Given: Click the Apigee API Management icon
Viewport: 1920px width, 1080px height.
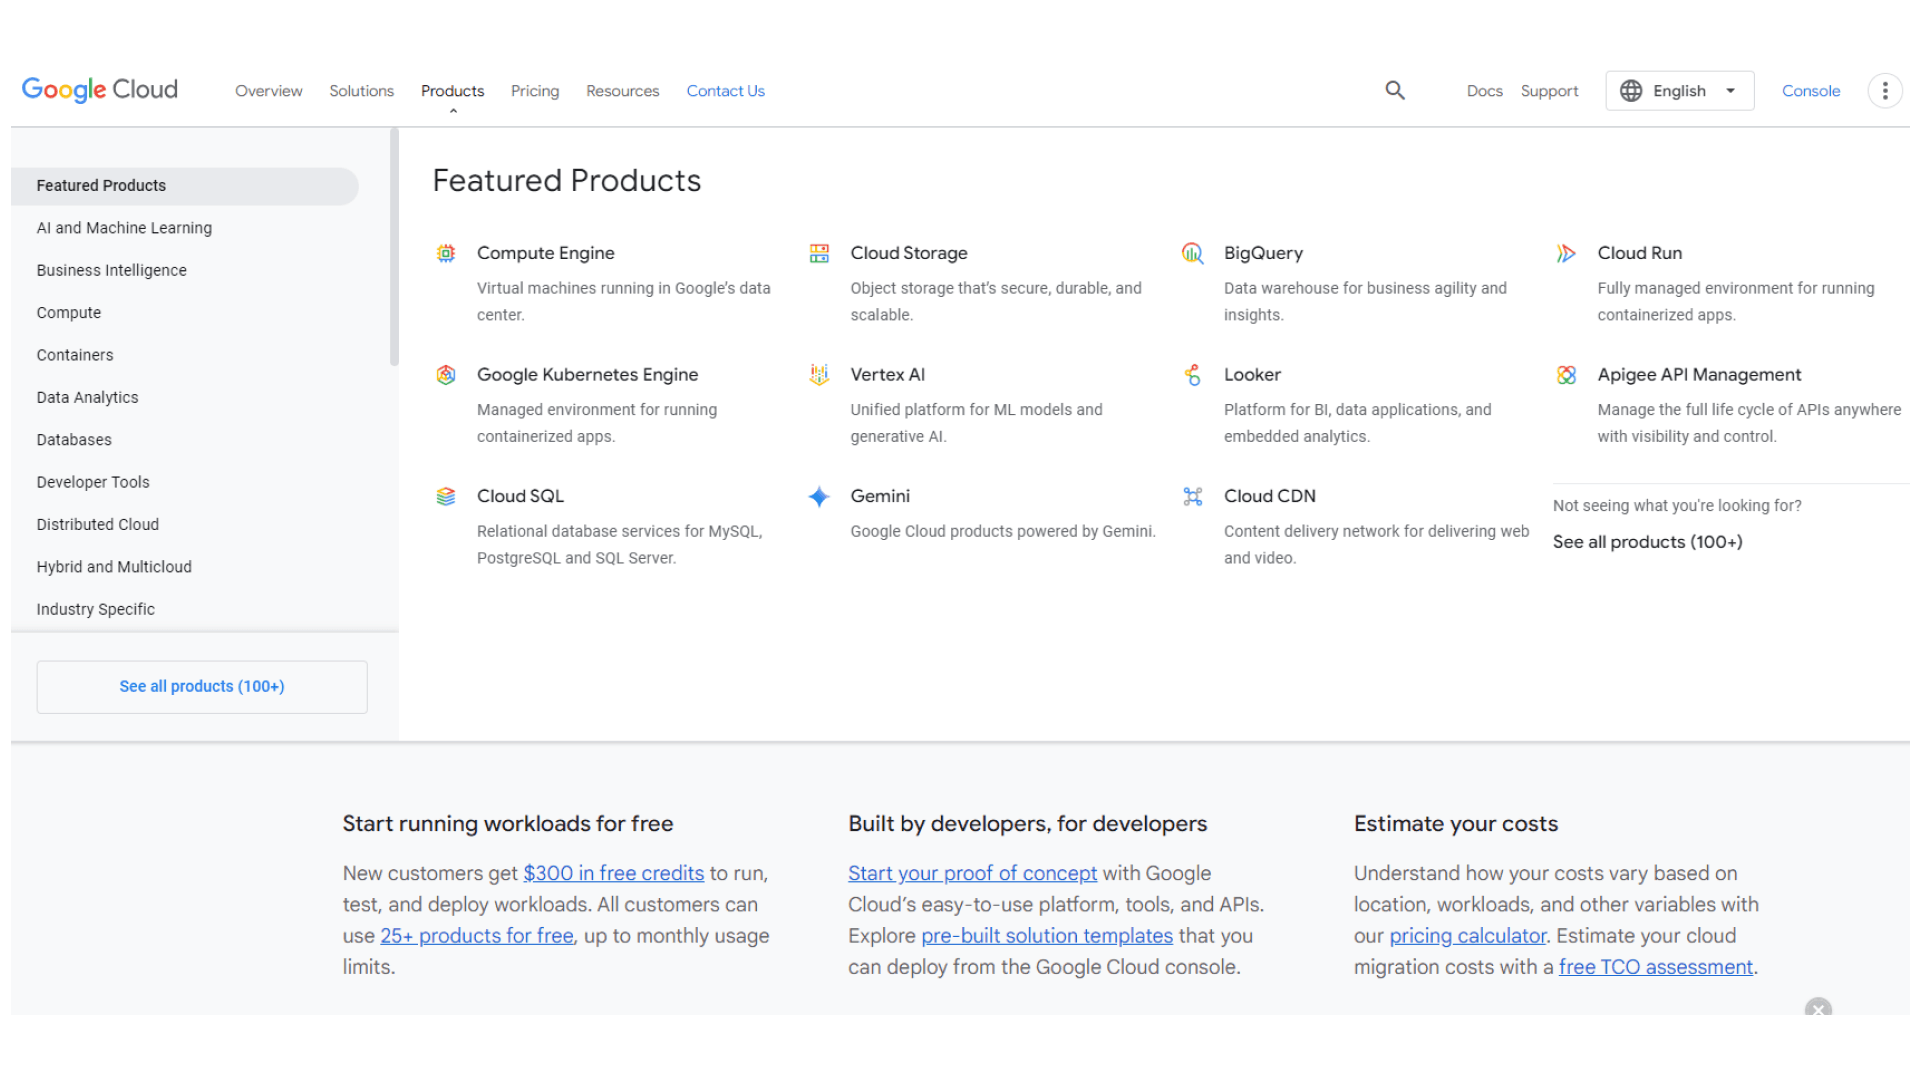Looking at the screenshot, I should click(x=1566, y=375).
